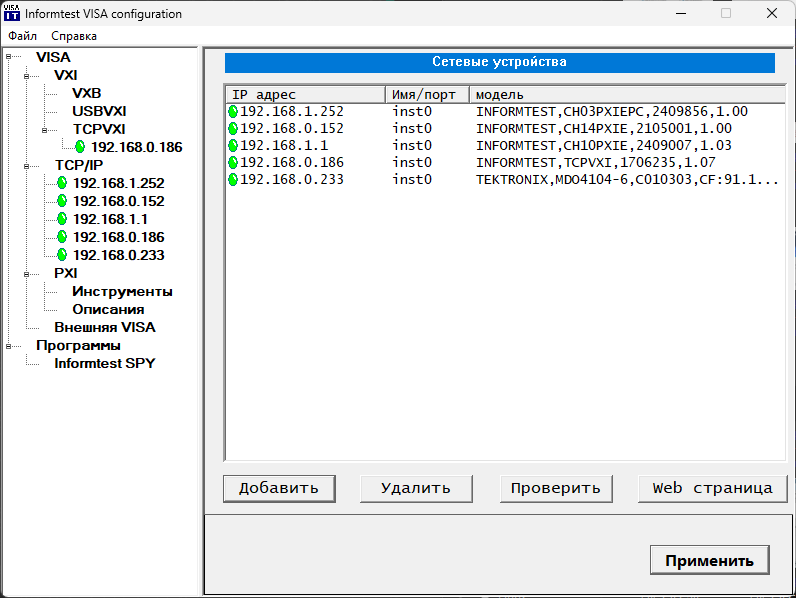Viewport: 796px width, 598px height.
Task: Select the TCP/IP tree item
Action: point(79,165)
